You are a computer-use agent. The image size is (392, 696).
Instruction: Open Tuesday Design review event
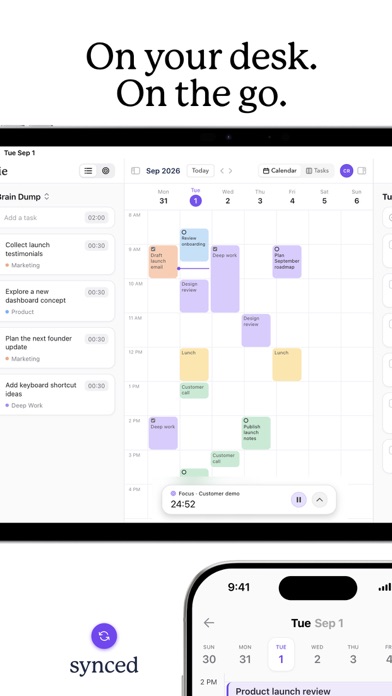click(194, 296)
